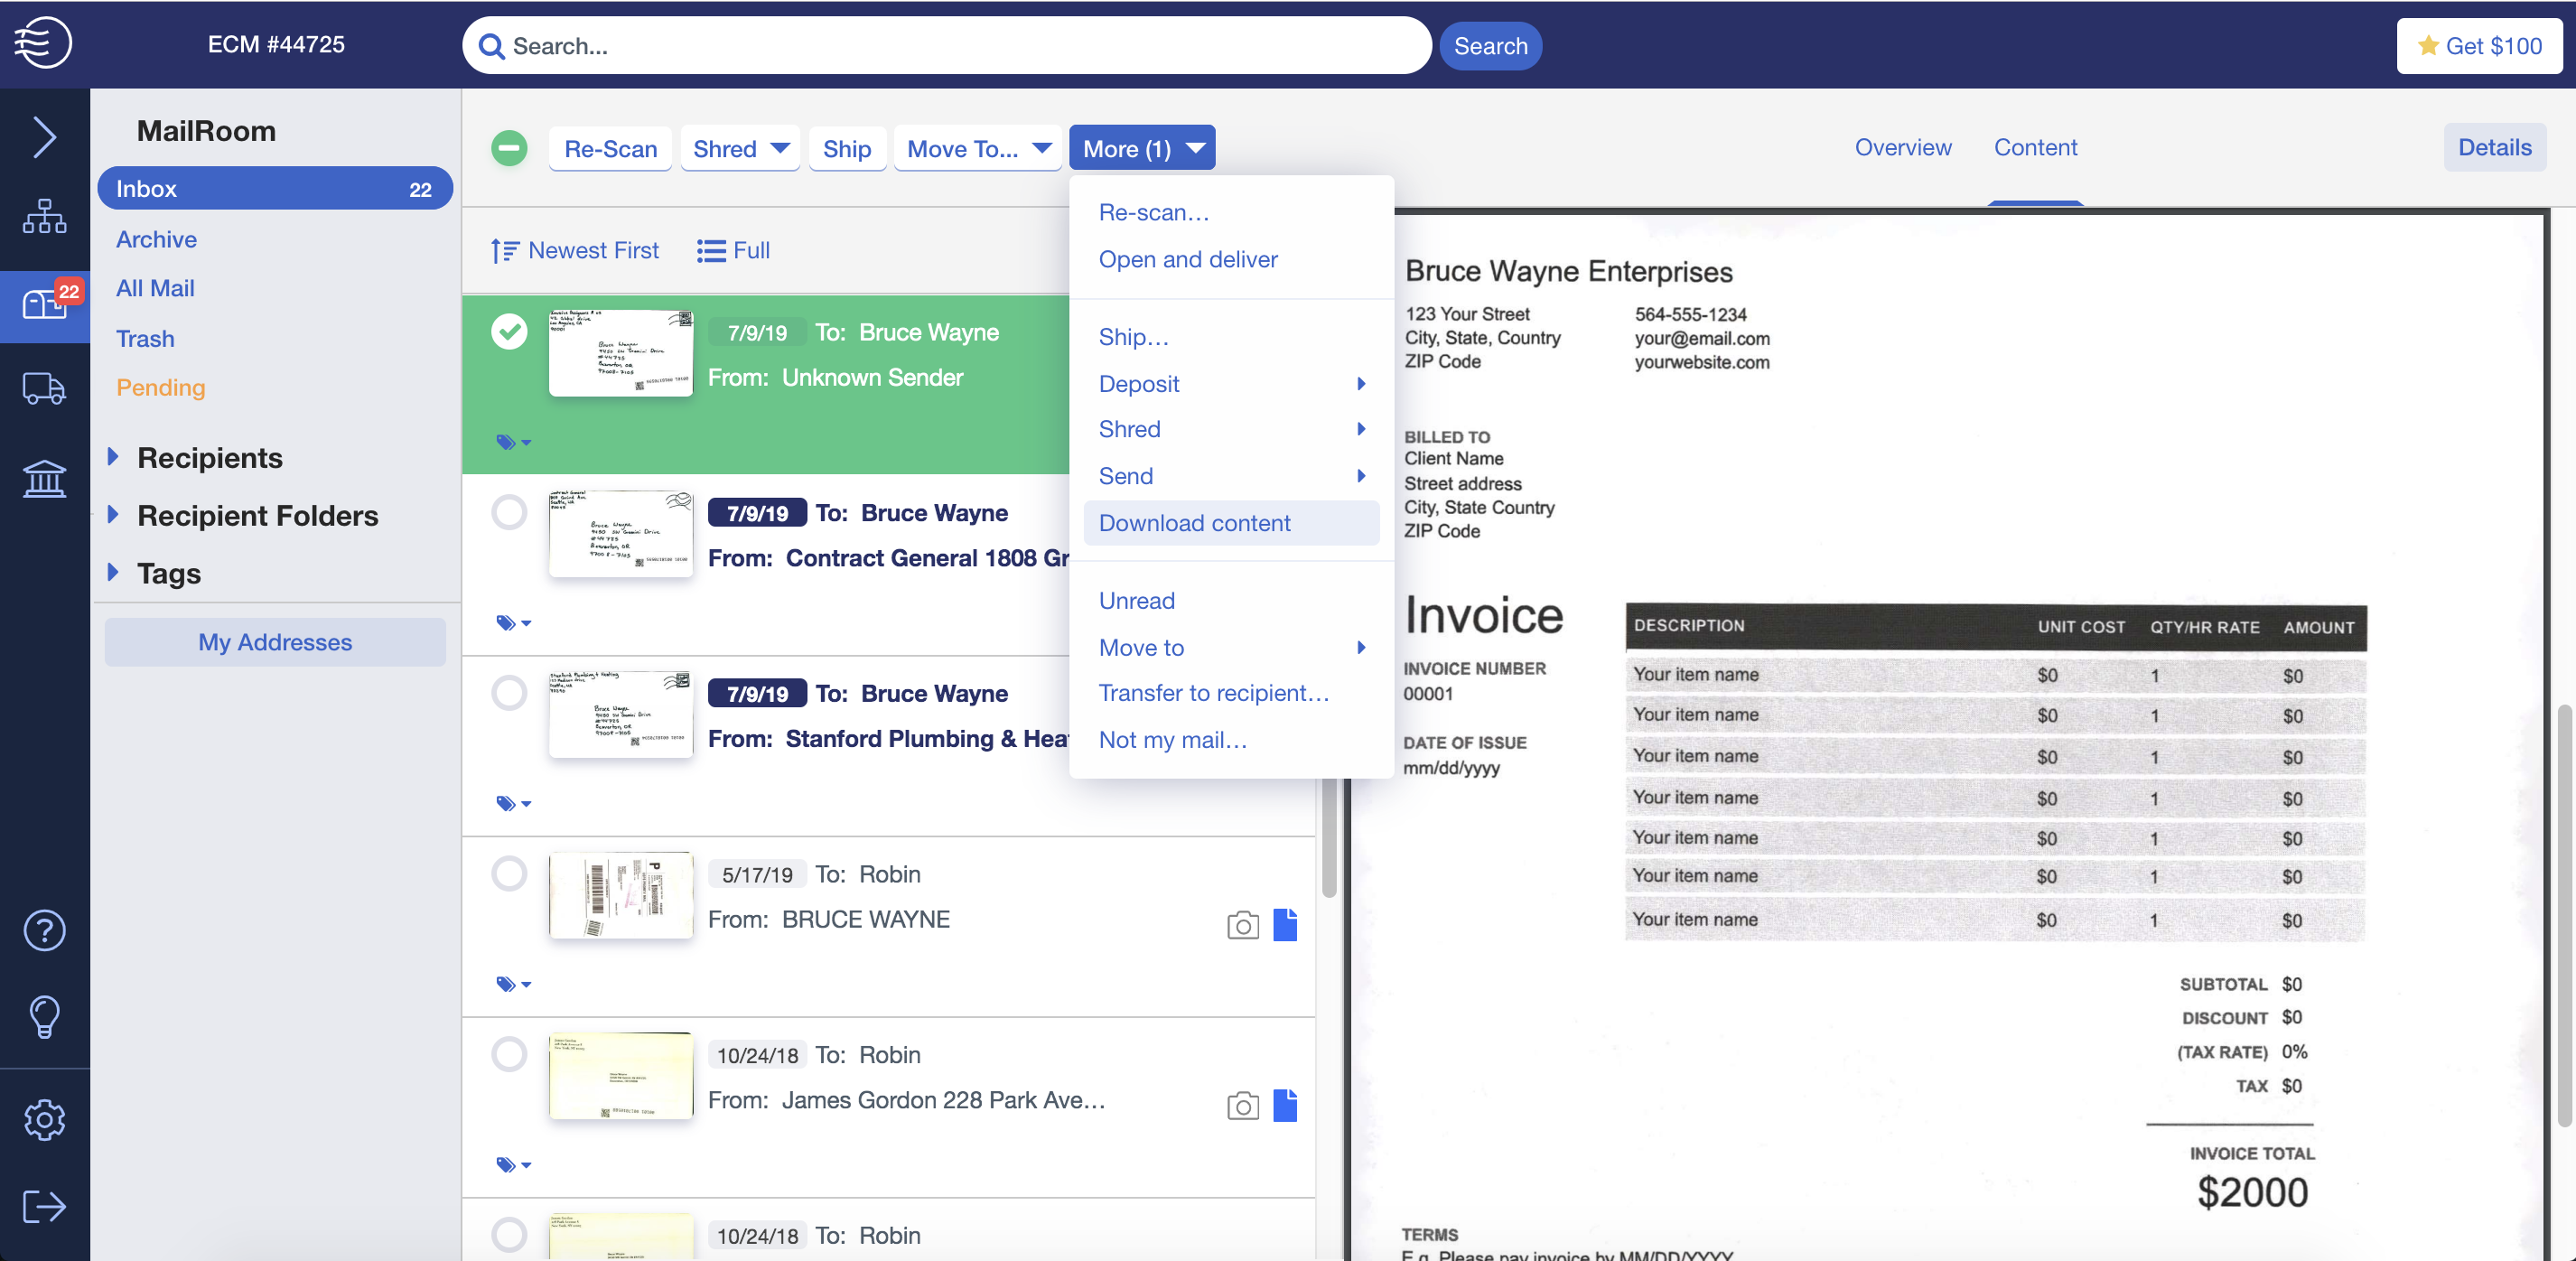Click the Re-Scan toolbar button

point(610,148)
